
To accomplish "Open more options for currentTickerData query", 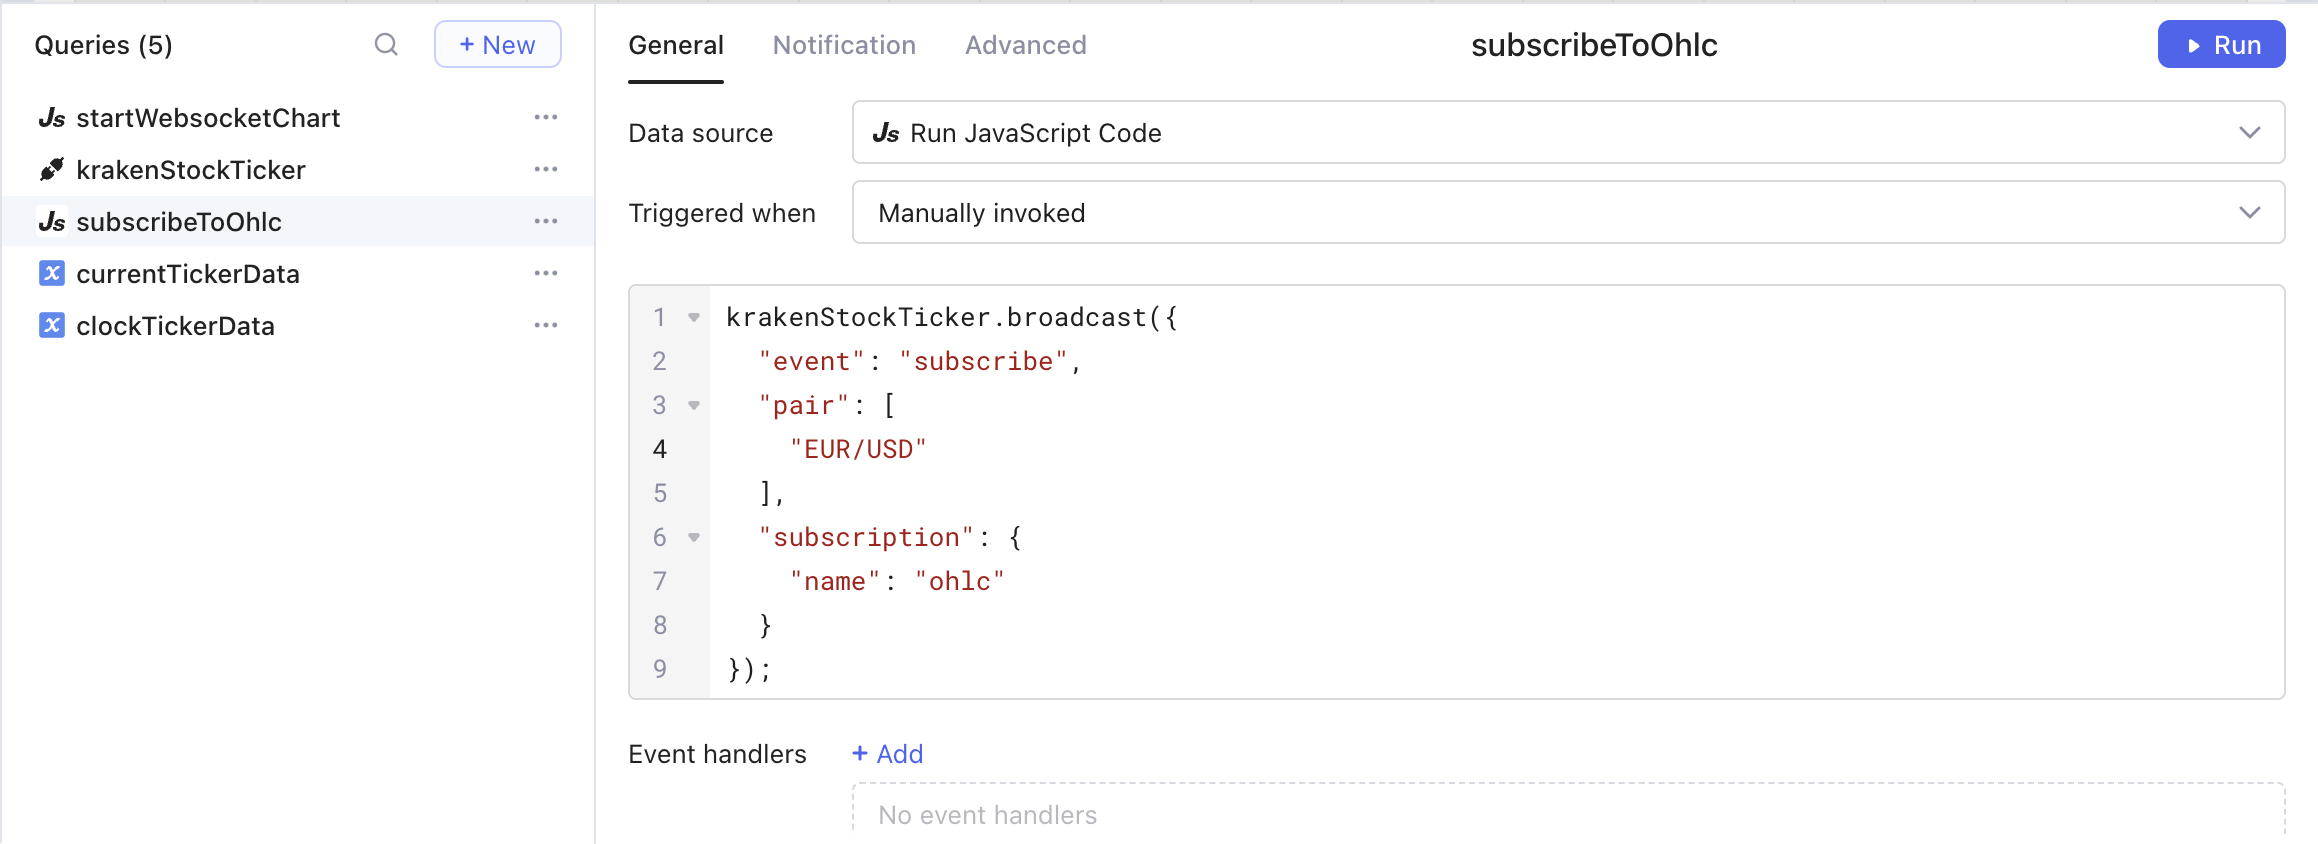I will pos(546,274).
